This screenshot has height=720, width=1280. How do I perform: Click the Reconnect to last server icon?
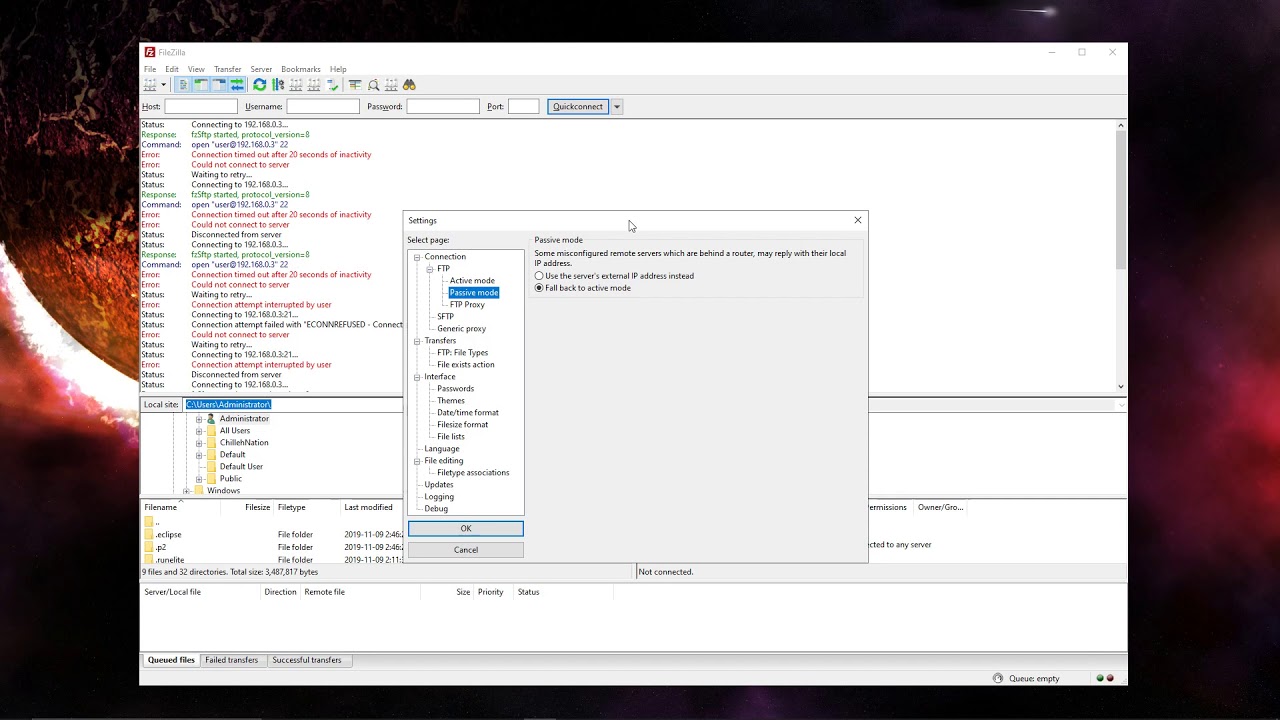pos(333,85)
